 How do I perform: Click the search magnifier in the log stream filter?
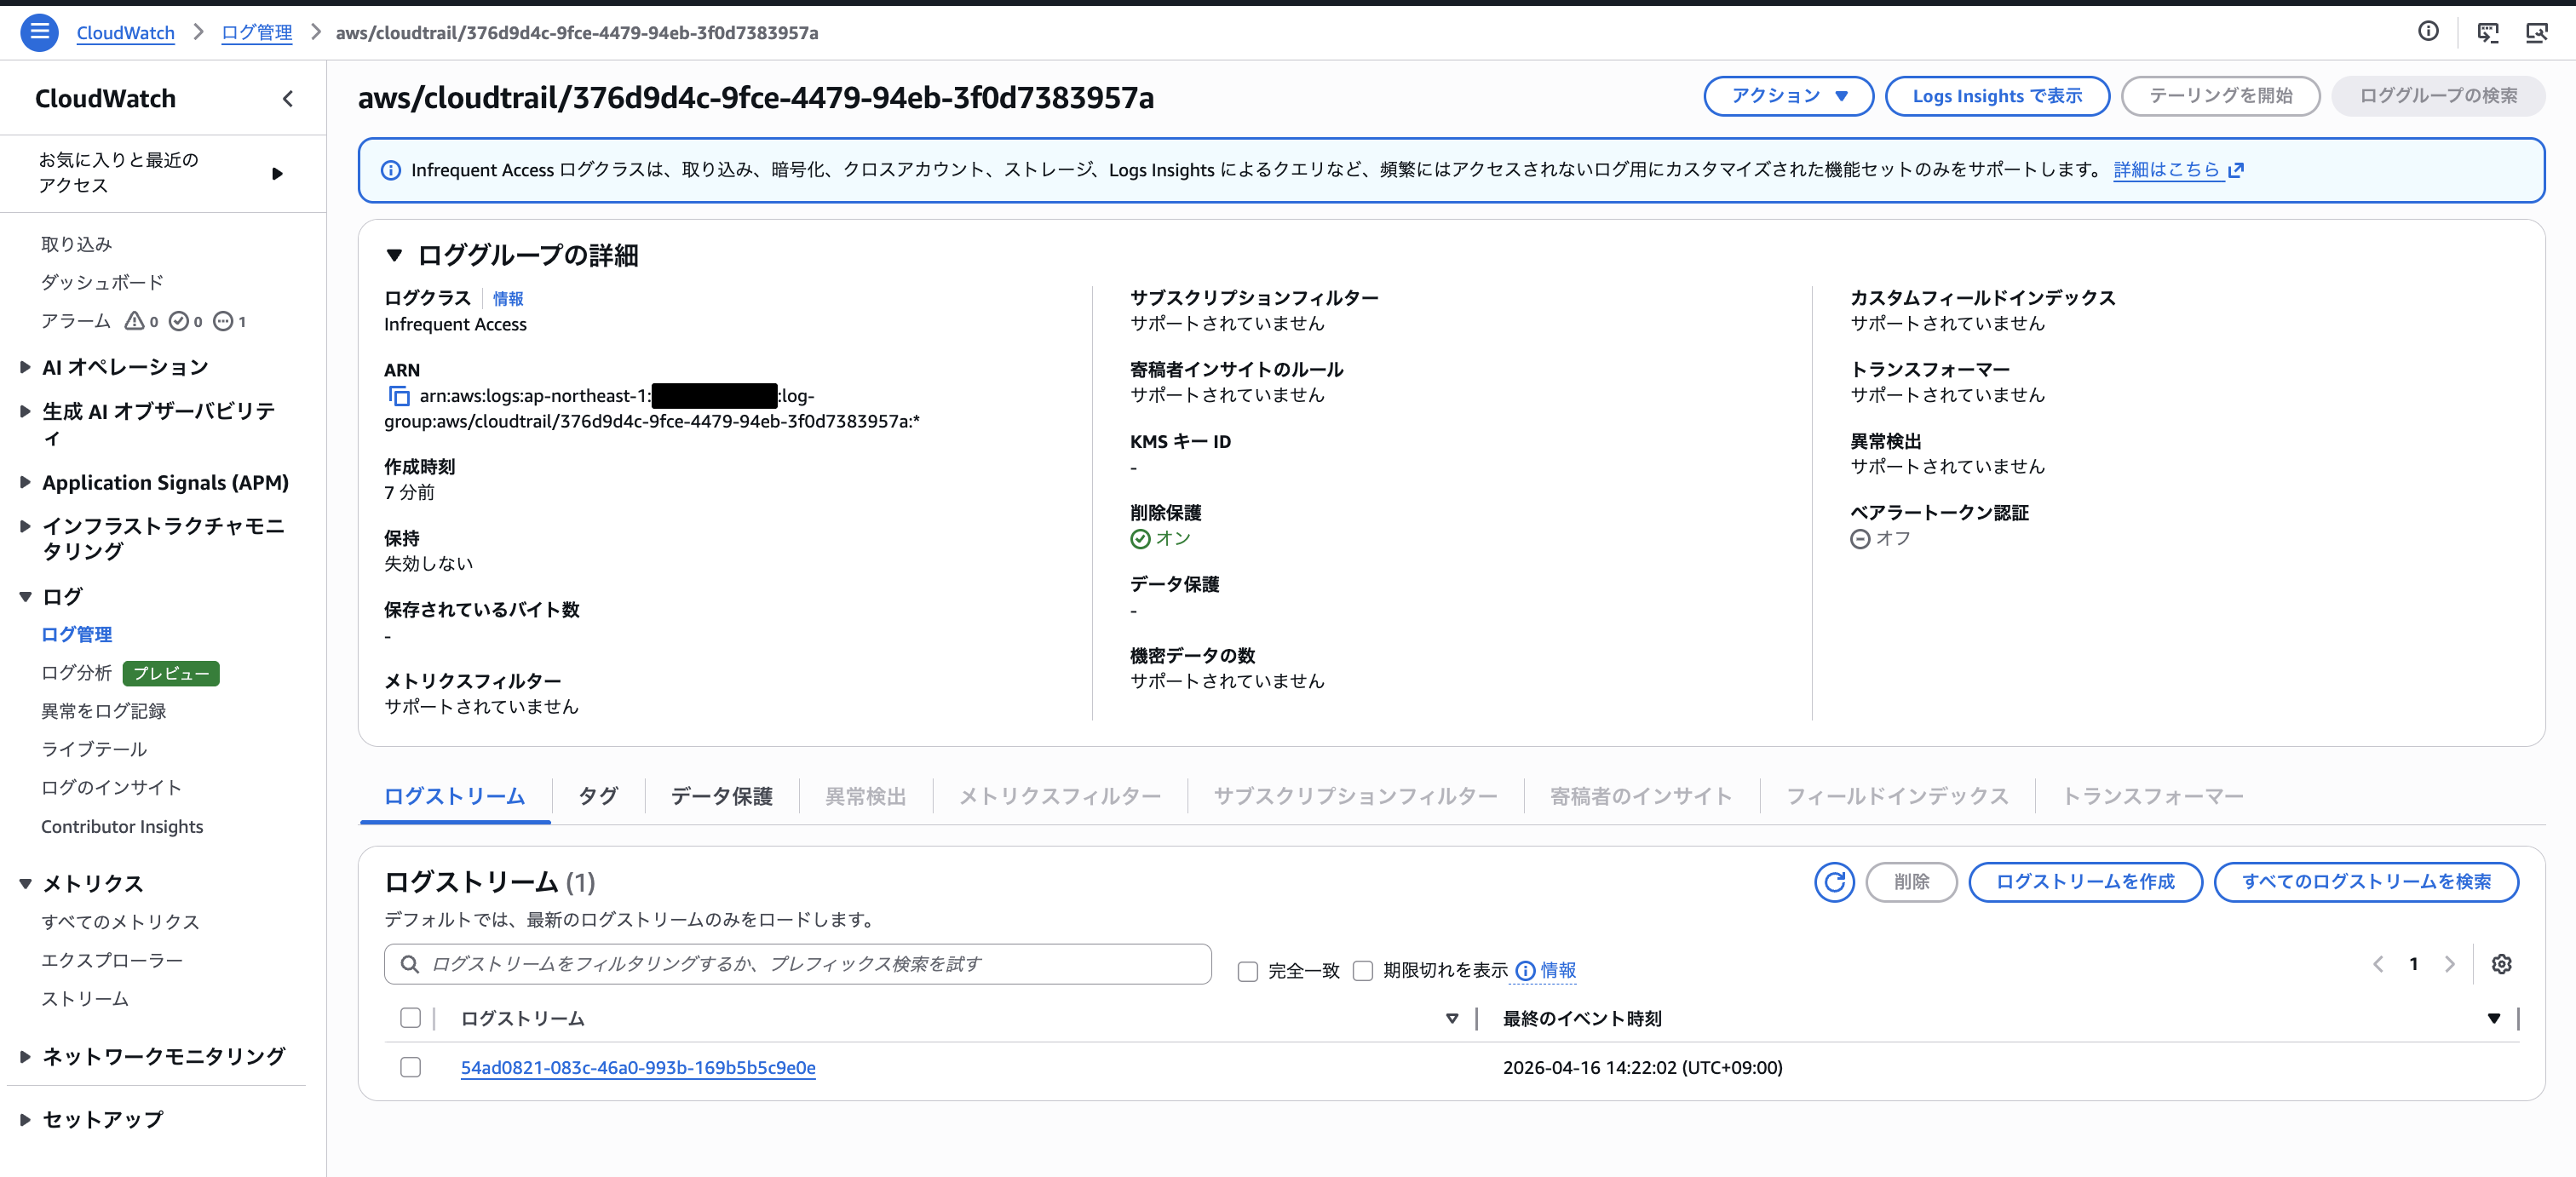point(409,964)
